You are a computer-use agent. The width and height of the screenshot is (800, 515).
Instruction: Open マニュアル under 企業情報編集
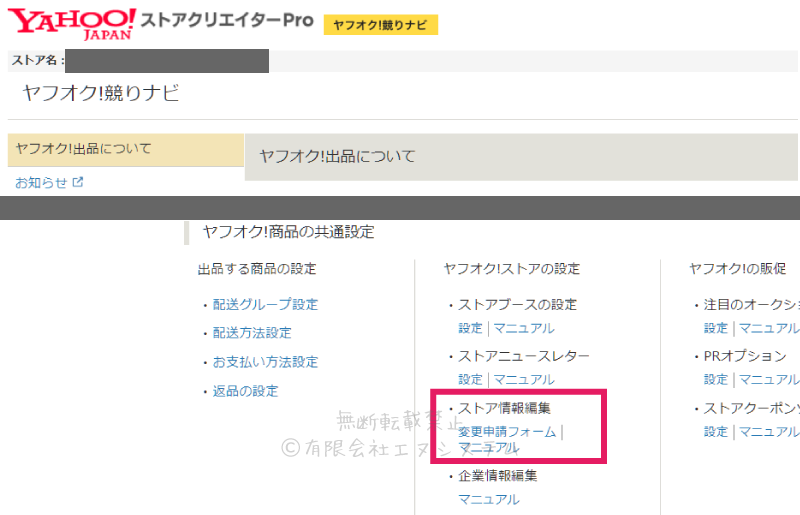489,499
